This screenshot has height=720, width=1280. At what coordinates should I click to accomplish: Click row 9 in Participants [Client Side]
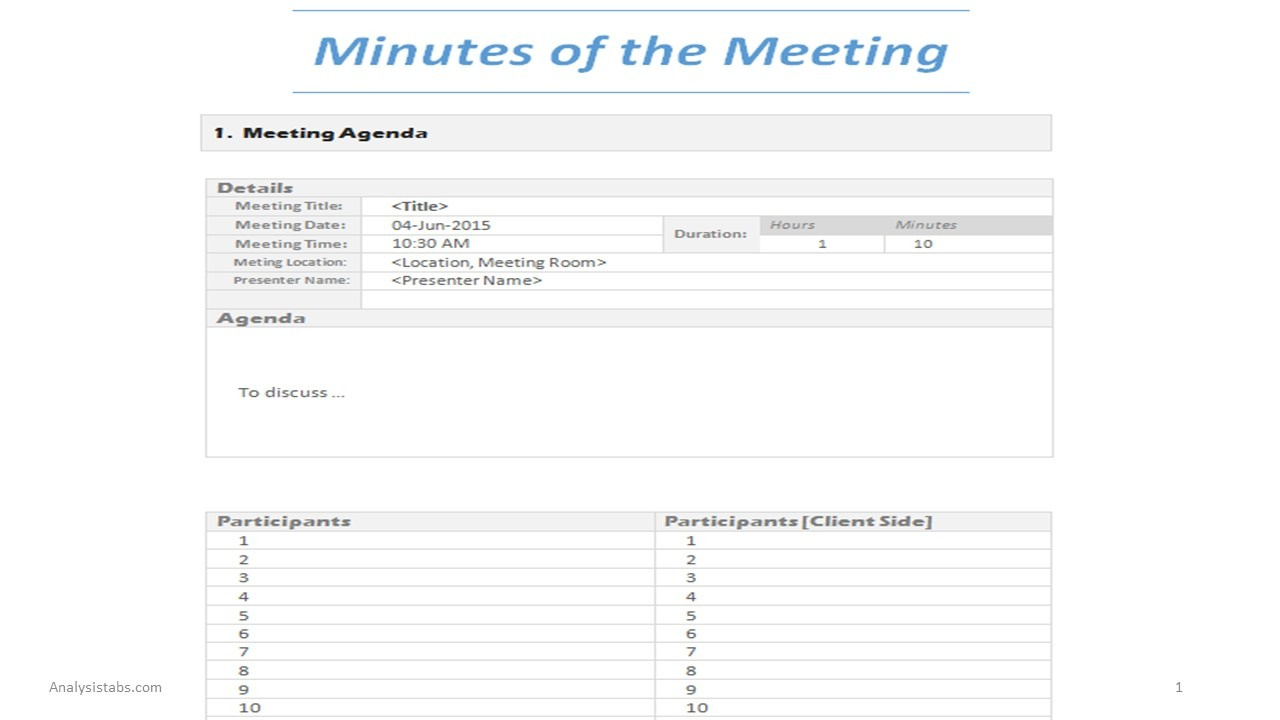(853, 689)
